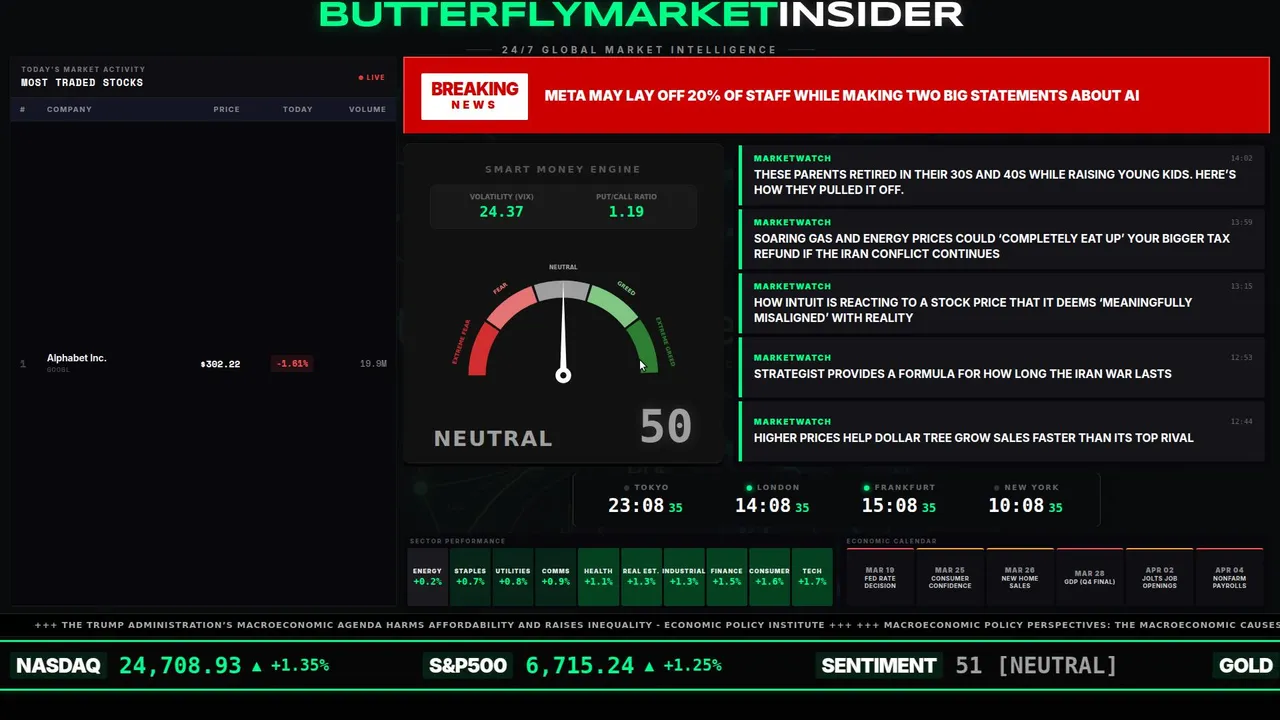Click the SENTIMENT ticker label
The width and height of the screenshot is (1280, 720).
click(x=879, y=665)
